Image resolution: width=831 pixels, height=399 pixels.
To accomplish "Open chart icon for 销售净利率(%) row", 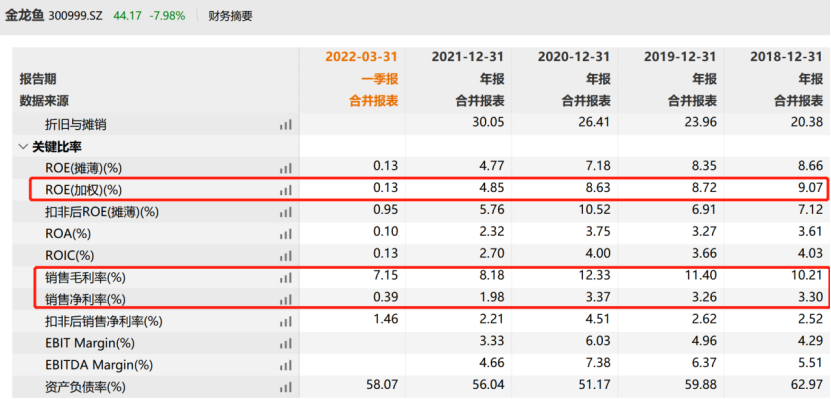I will pyautogui.click(x=286, y=300).
